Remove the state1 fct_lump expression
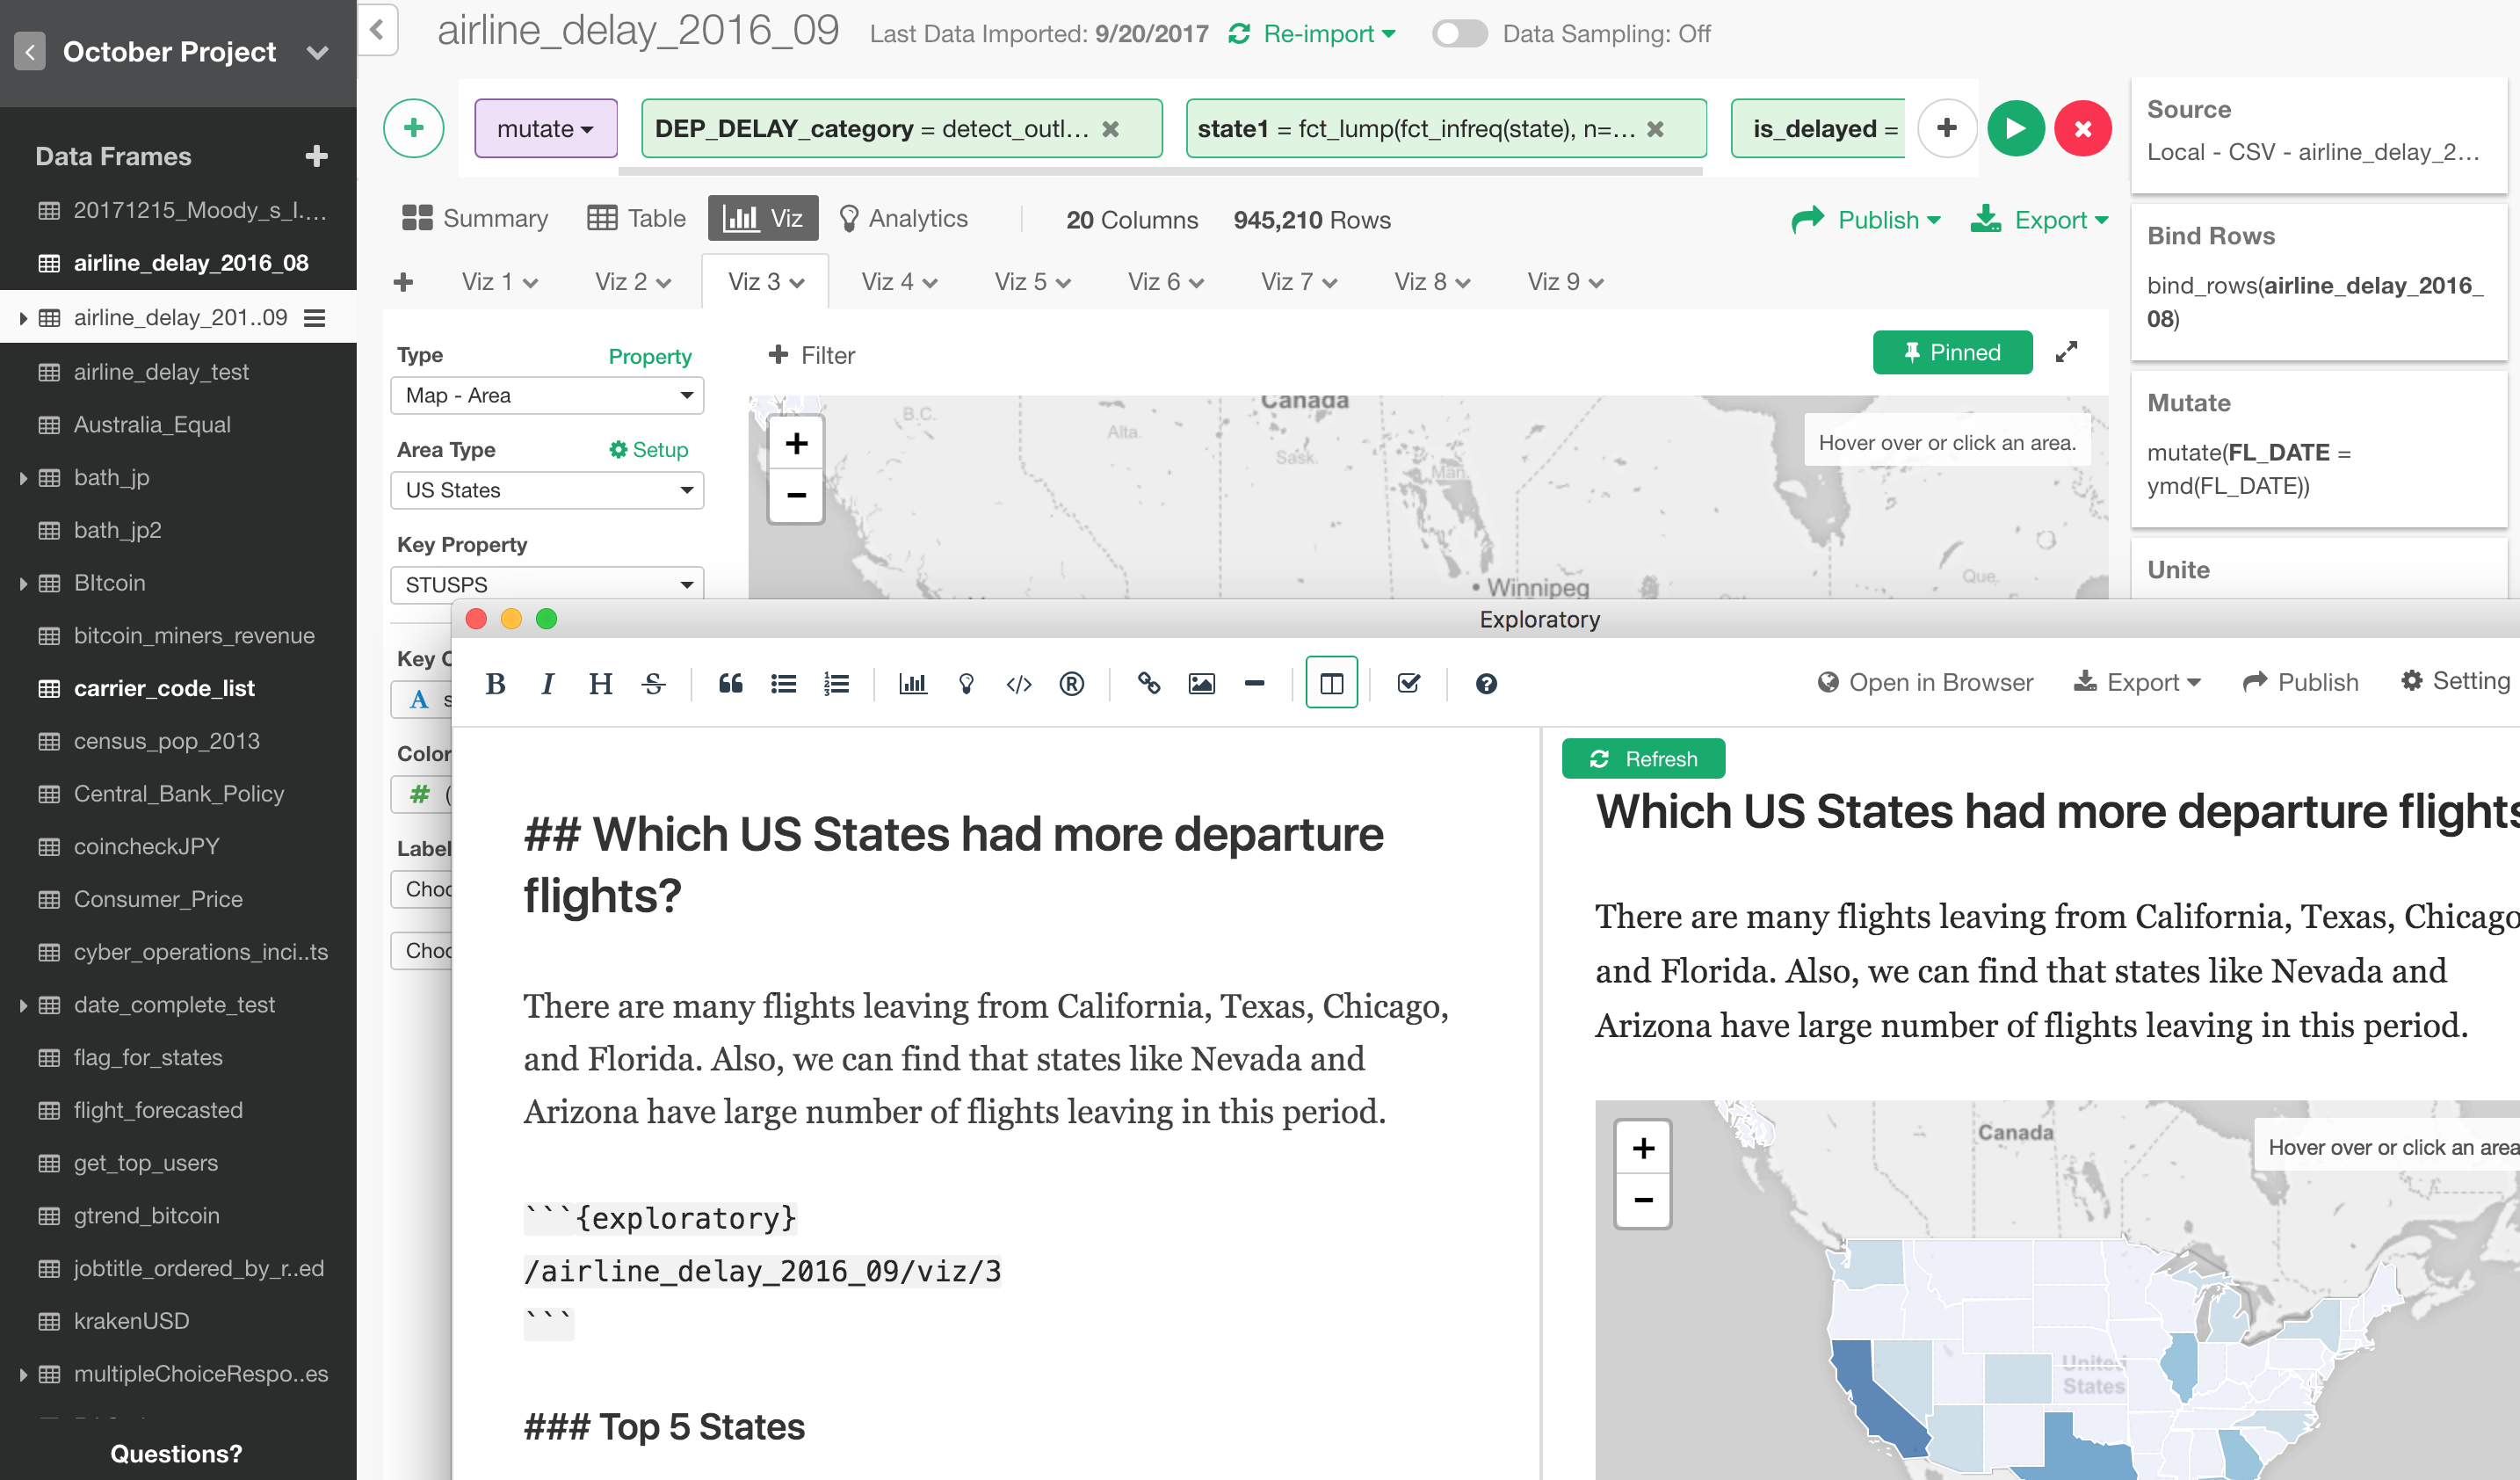 [x=1655, y=129]
